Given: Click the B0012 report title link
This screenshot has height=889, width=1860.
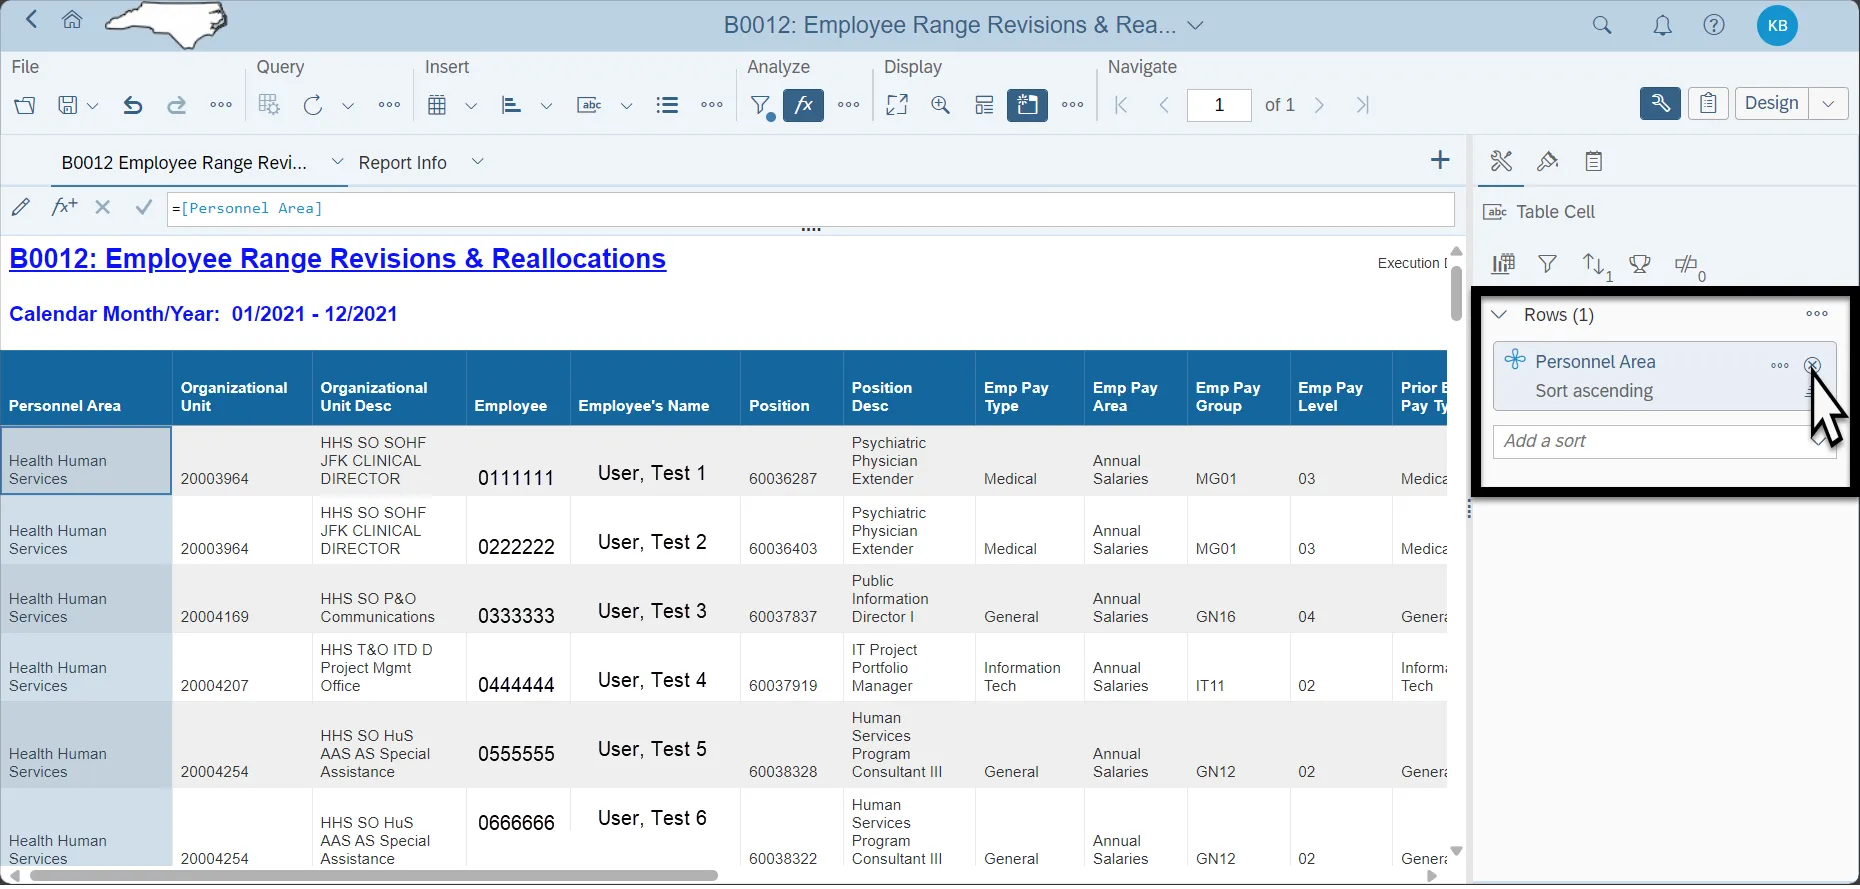Looking at the screenshot, I should (337, 259).
